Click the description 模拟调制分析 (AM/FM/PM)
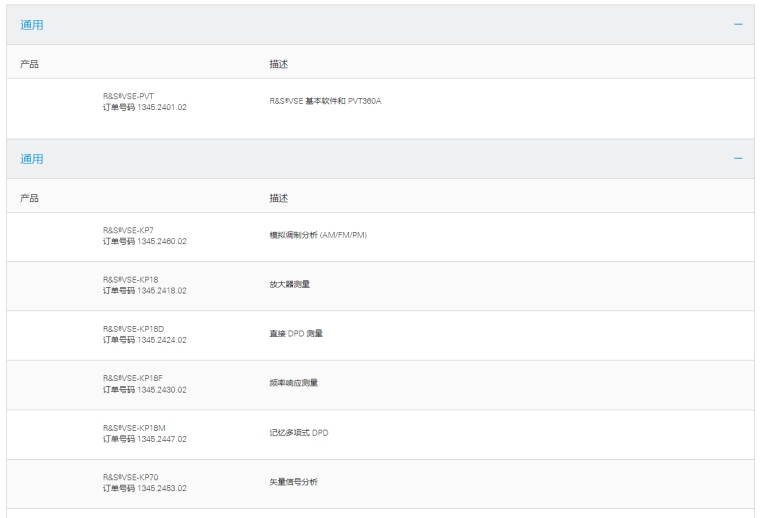Image resolution: width=760 pixels, height=518 pixels. [x=318, y=235]
